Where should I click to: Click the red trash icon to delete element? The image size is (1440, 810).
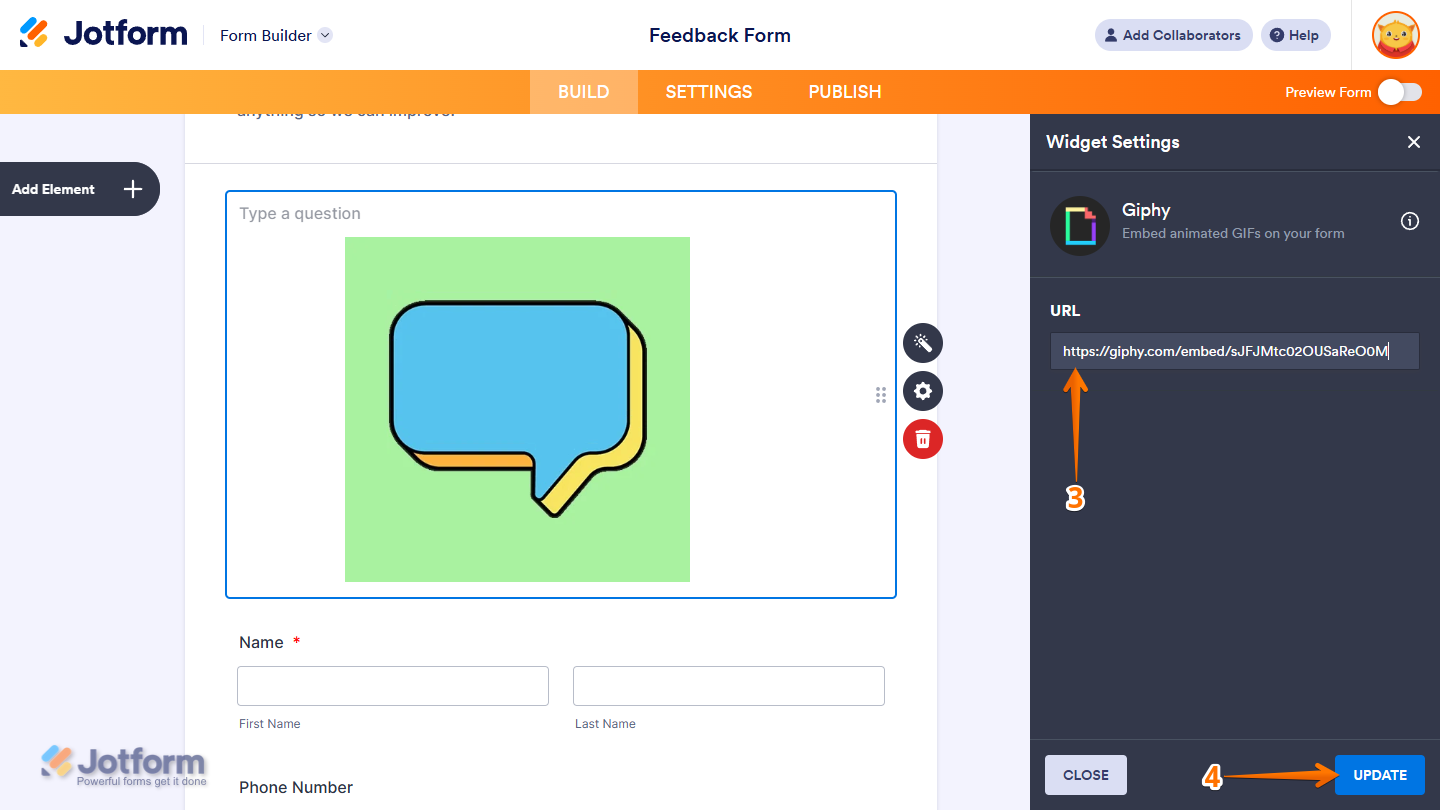pos(922,439)
